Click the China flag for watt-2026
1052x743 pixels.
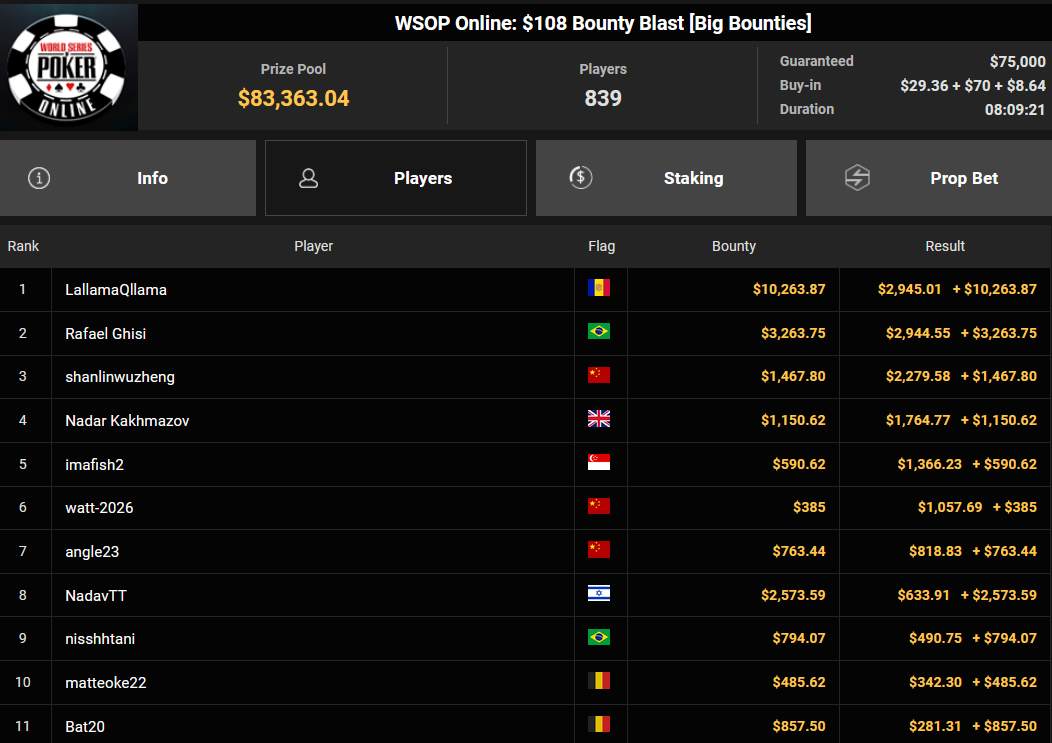[598, 506]
